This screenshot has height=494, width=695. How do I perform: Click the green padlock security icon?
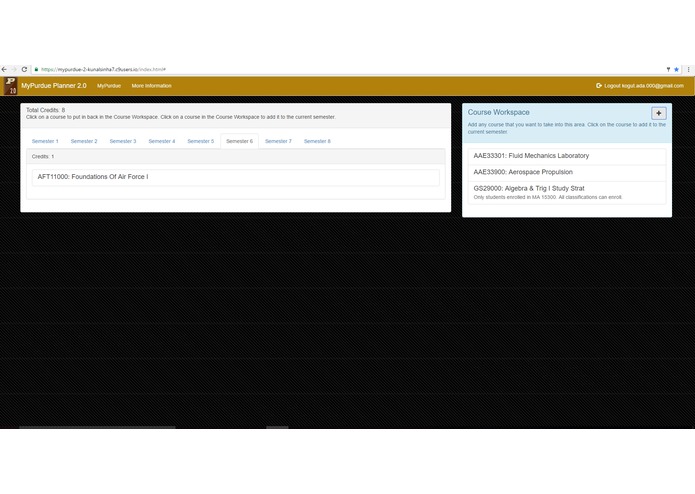click(36, 70)
